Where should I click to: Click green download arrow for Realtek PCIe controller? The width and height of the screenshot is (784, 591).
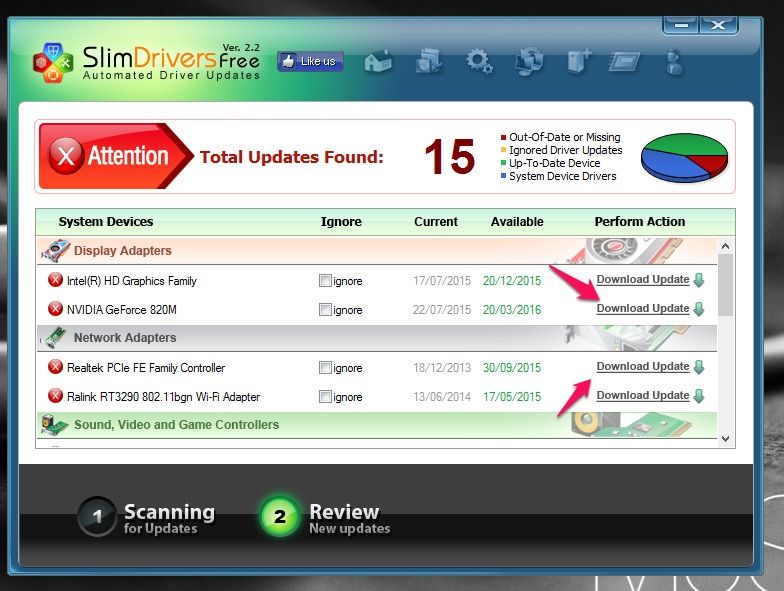pos(699,367)
